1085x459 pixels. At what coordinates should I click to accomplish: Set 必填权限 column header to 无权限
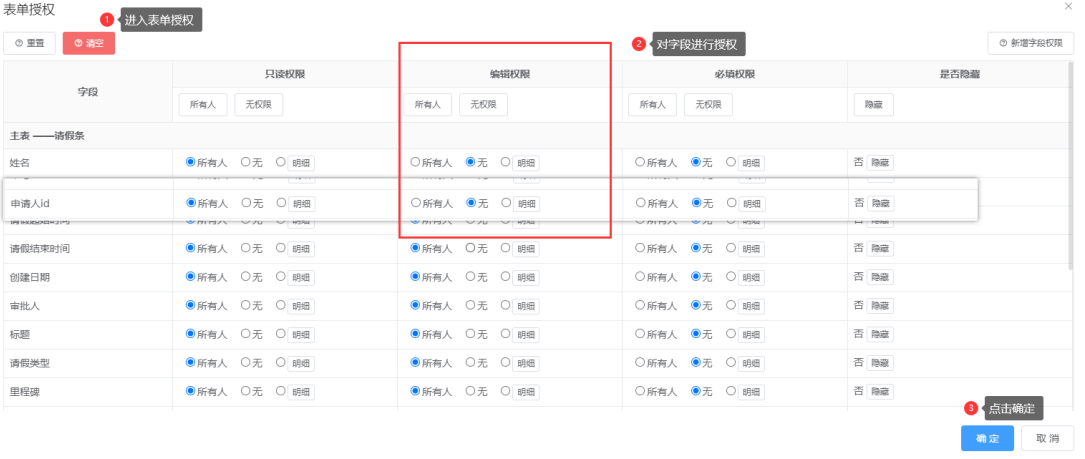point(709,105)
